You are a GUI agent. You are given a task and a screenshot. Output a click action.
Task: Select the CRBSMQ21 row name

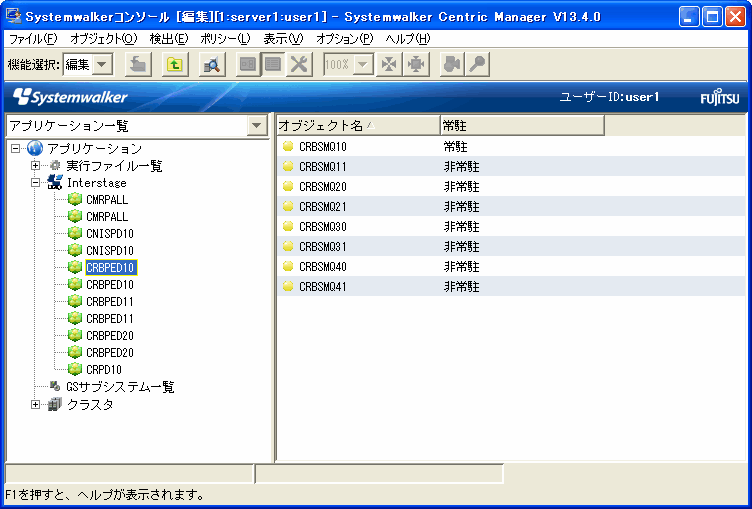[323, 207]
